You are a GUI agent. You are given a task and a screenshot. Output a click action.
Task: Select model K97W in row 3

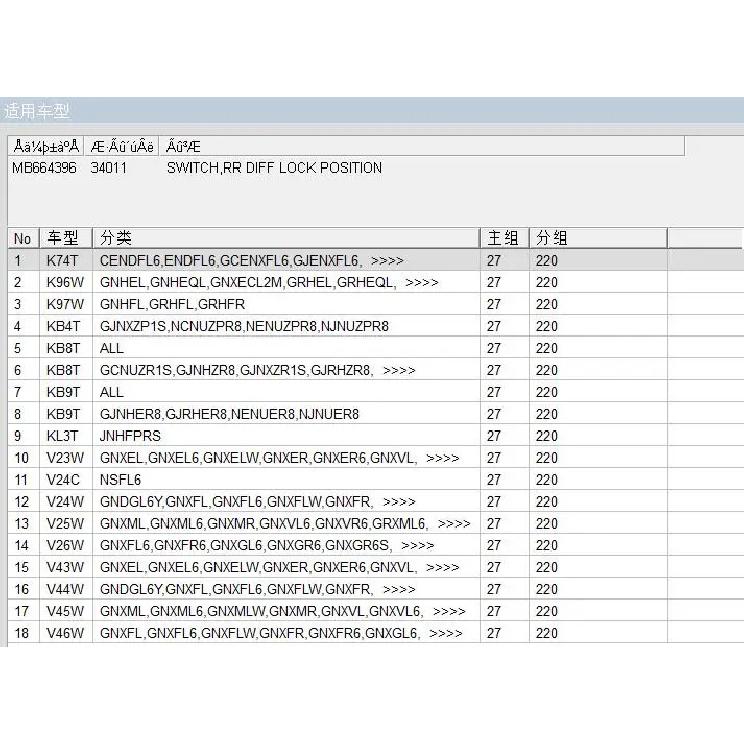click(x=65, y=304)
